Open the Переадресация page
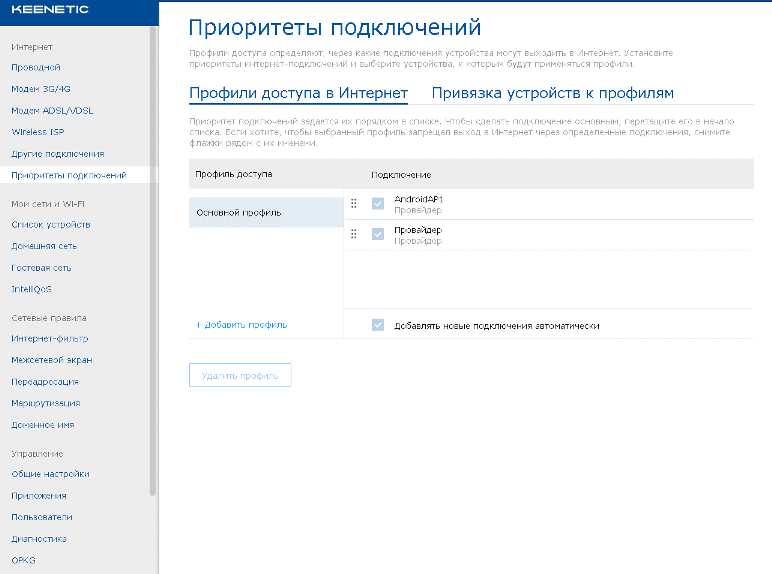The image size is (772, 574). [x=45, y=382]
